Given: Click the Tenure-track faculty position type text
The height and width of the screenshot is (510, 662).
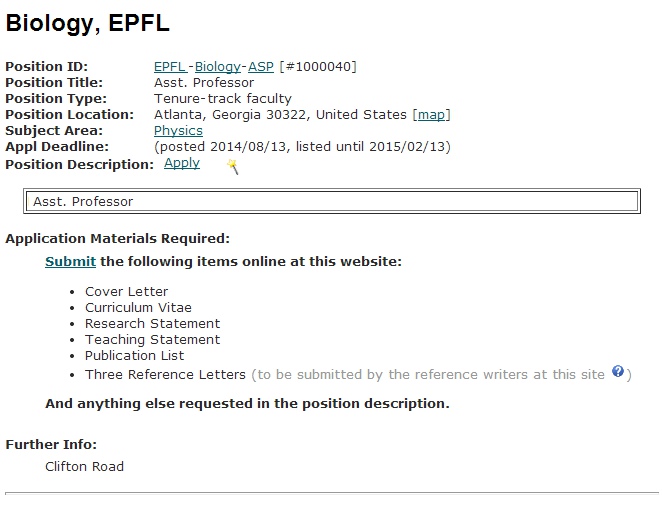Looking at the screenshot, I should point(222,99).
